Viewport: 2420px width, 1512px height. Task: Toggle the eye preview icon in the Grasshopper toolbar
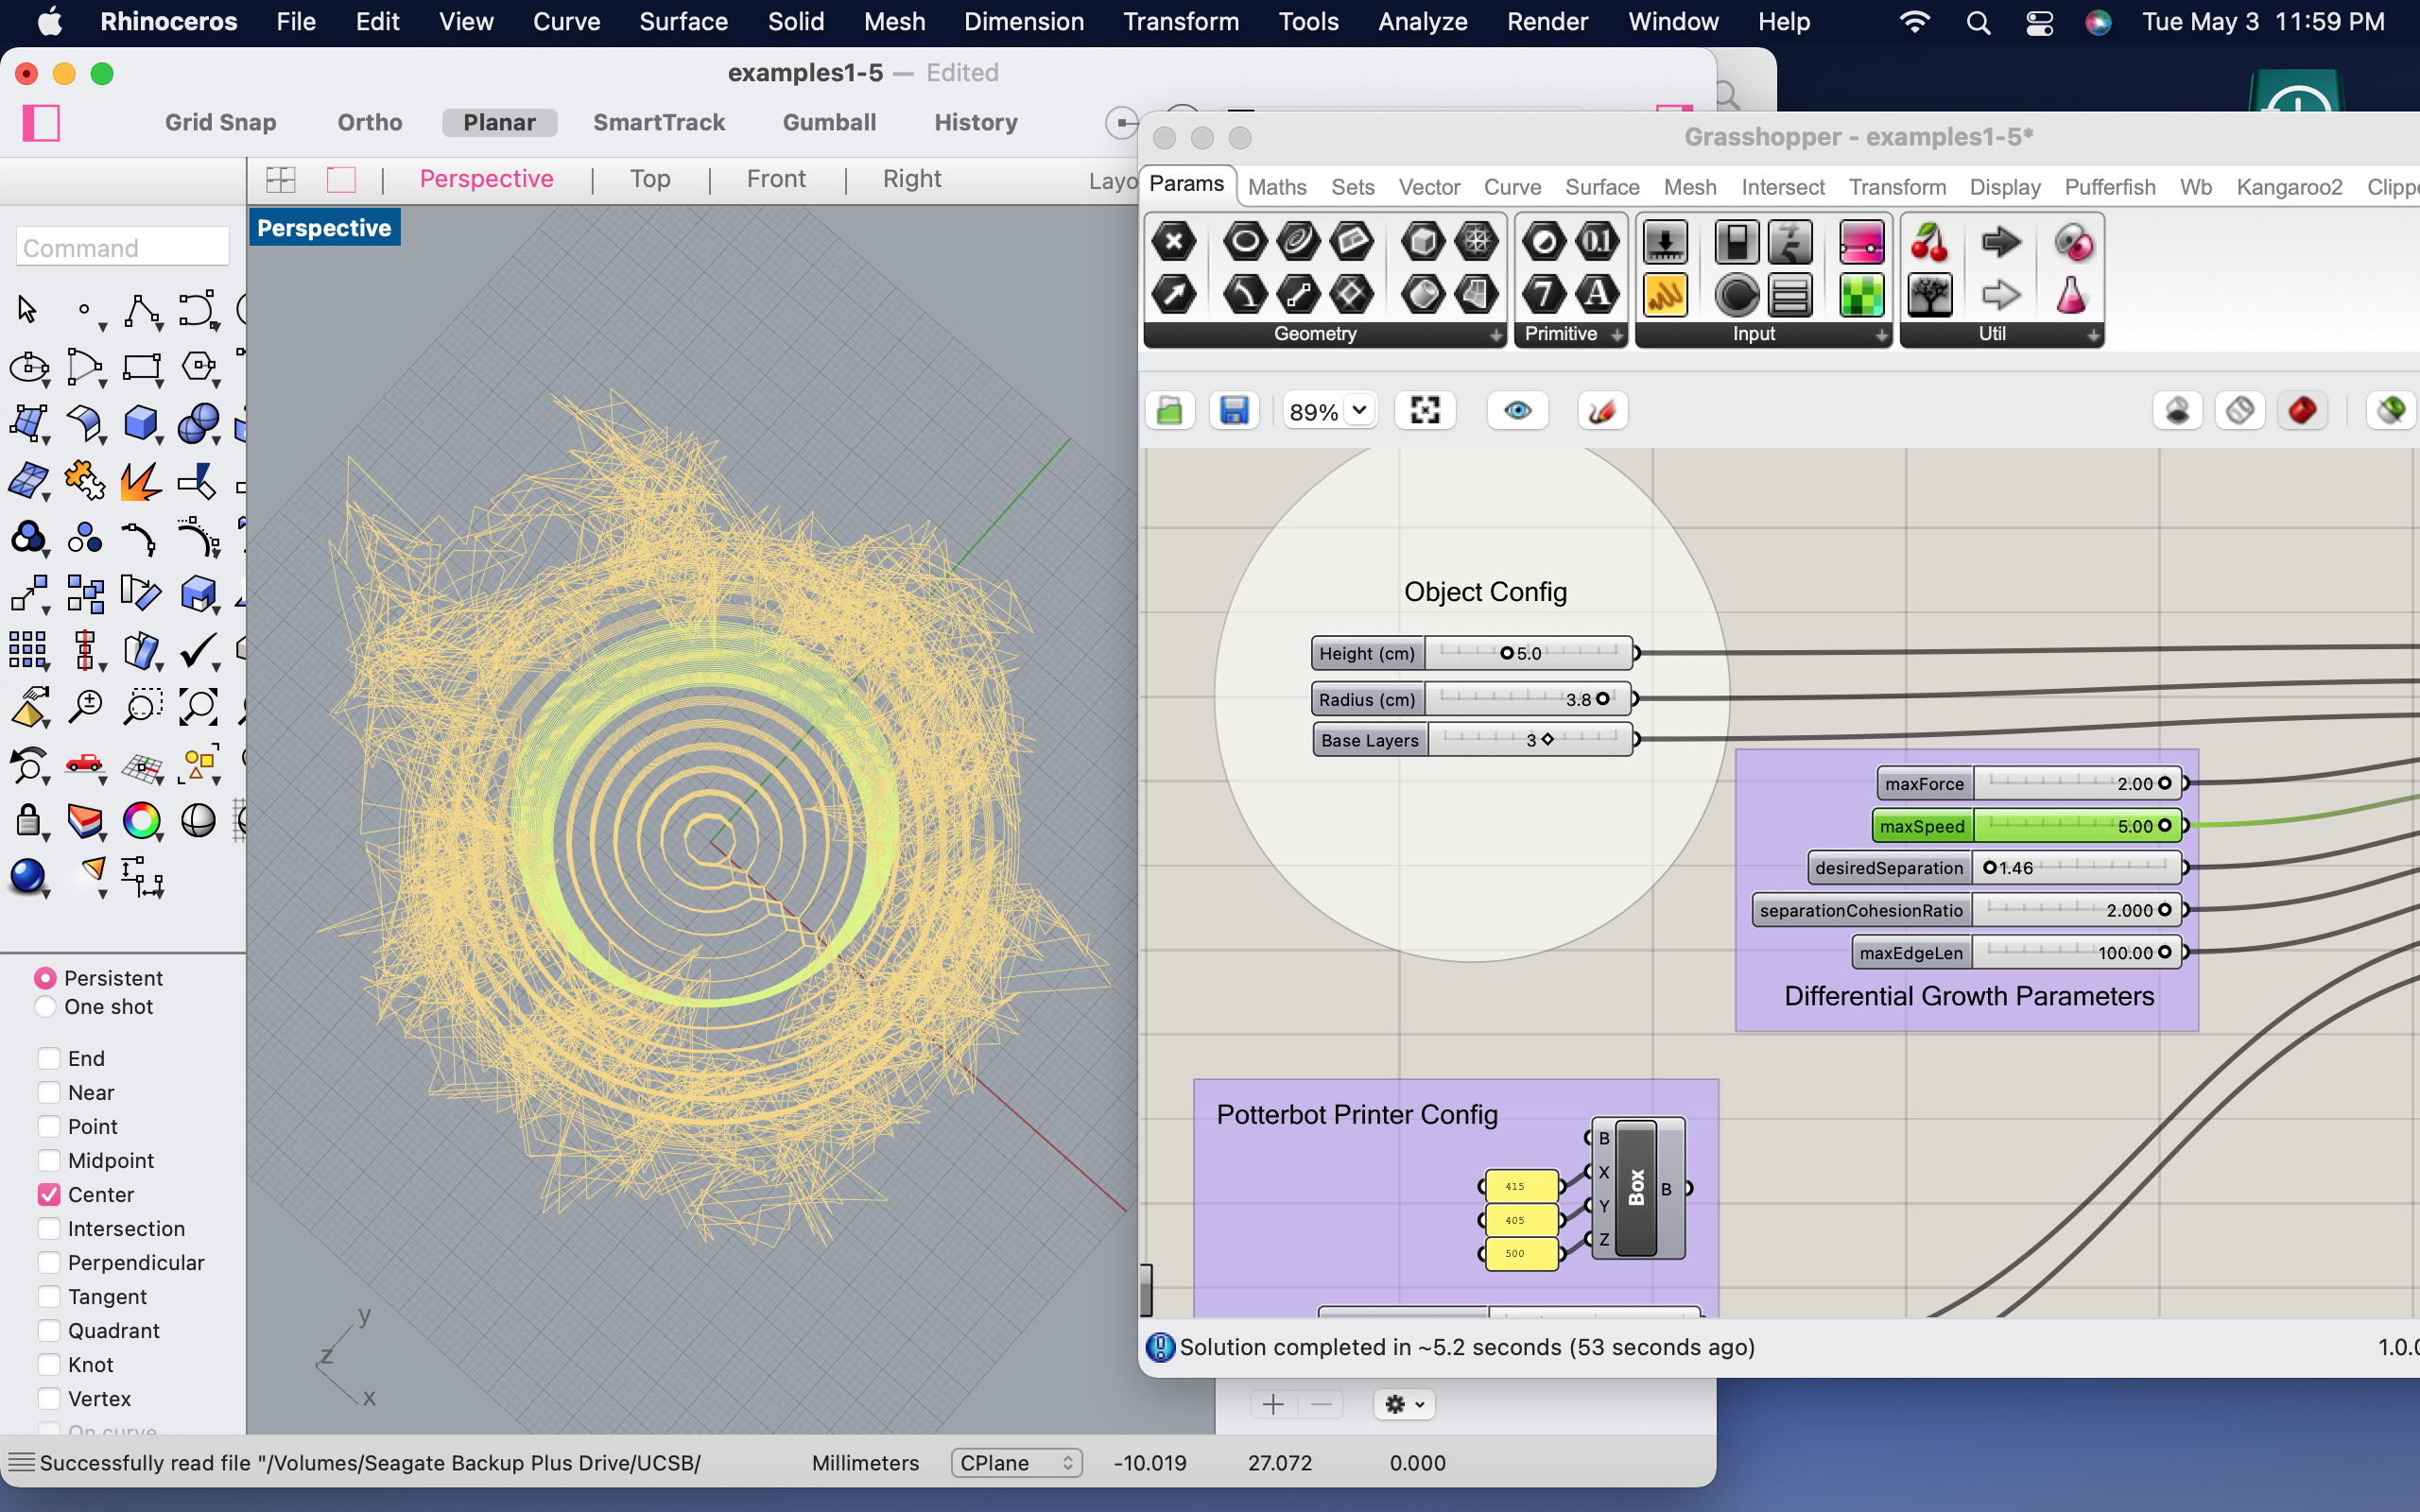click(x=1517, y=411)
